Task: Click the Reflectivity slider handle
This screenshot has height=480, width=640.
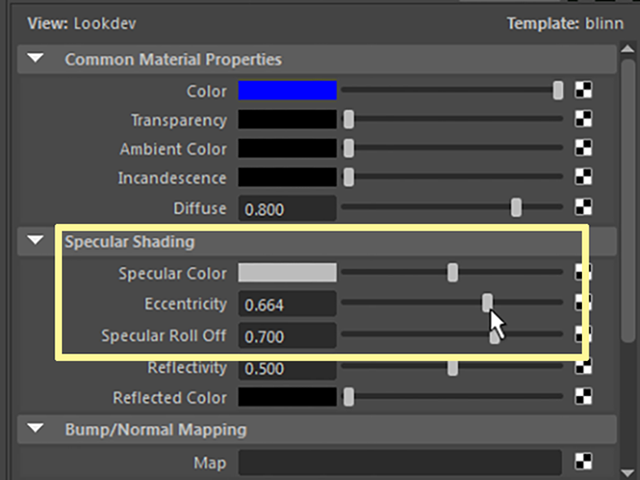Action: coord(453,368)
